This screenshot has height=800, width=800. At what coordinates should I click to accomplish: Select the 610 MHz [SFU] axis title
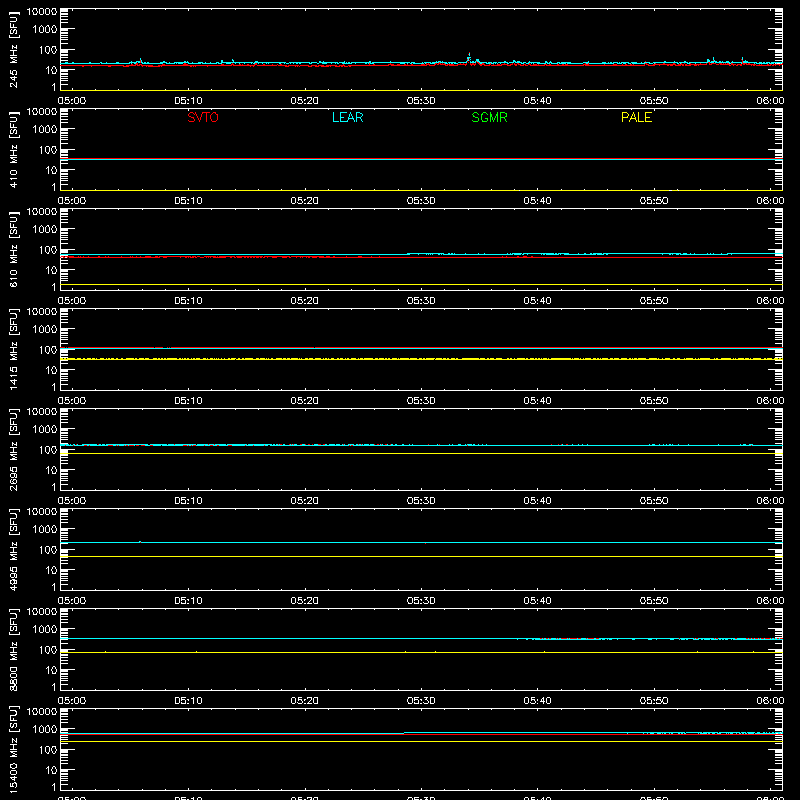point(13,249)
